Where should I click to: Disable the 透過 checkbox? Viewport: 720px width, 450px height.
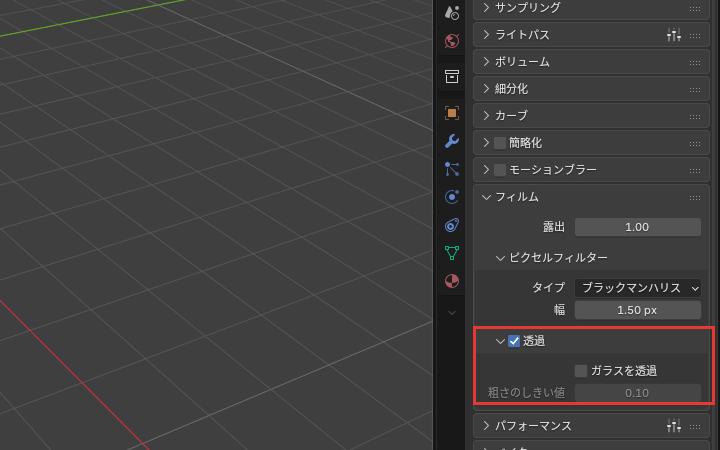pyautogui.click(x=514, y=341)
